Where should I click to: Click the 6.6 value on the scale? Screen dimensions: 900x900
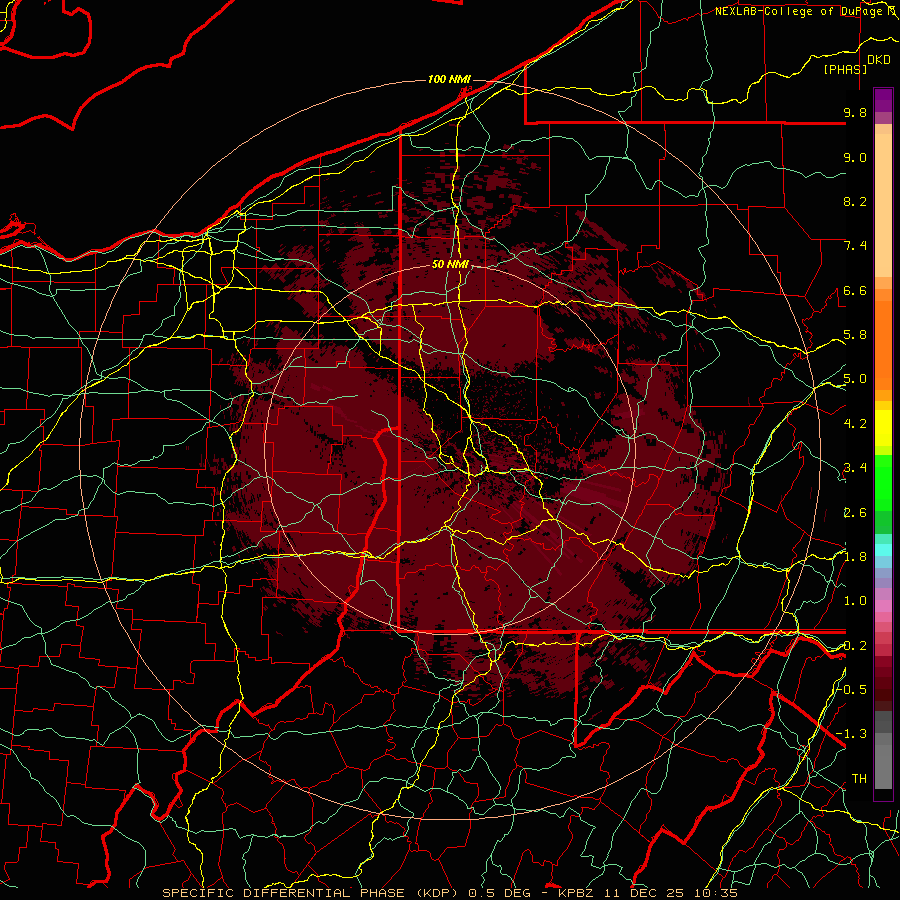tap(855, 291)
